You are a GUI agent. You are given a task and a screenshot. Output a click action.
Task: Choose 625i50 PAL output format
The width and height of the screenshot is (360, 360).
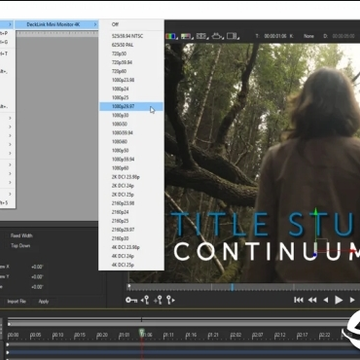click(131, 45)
